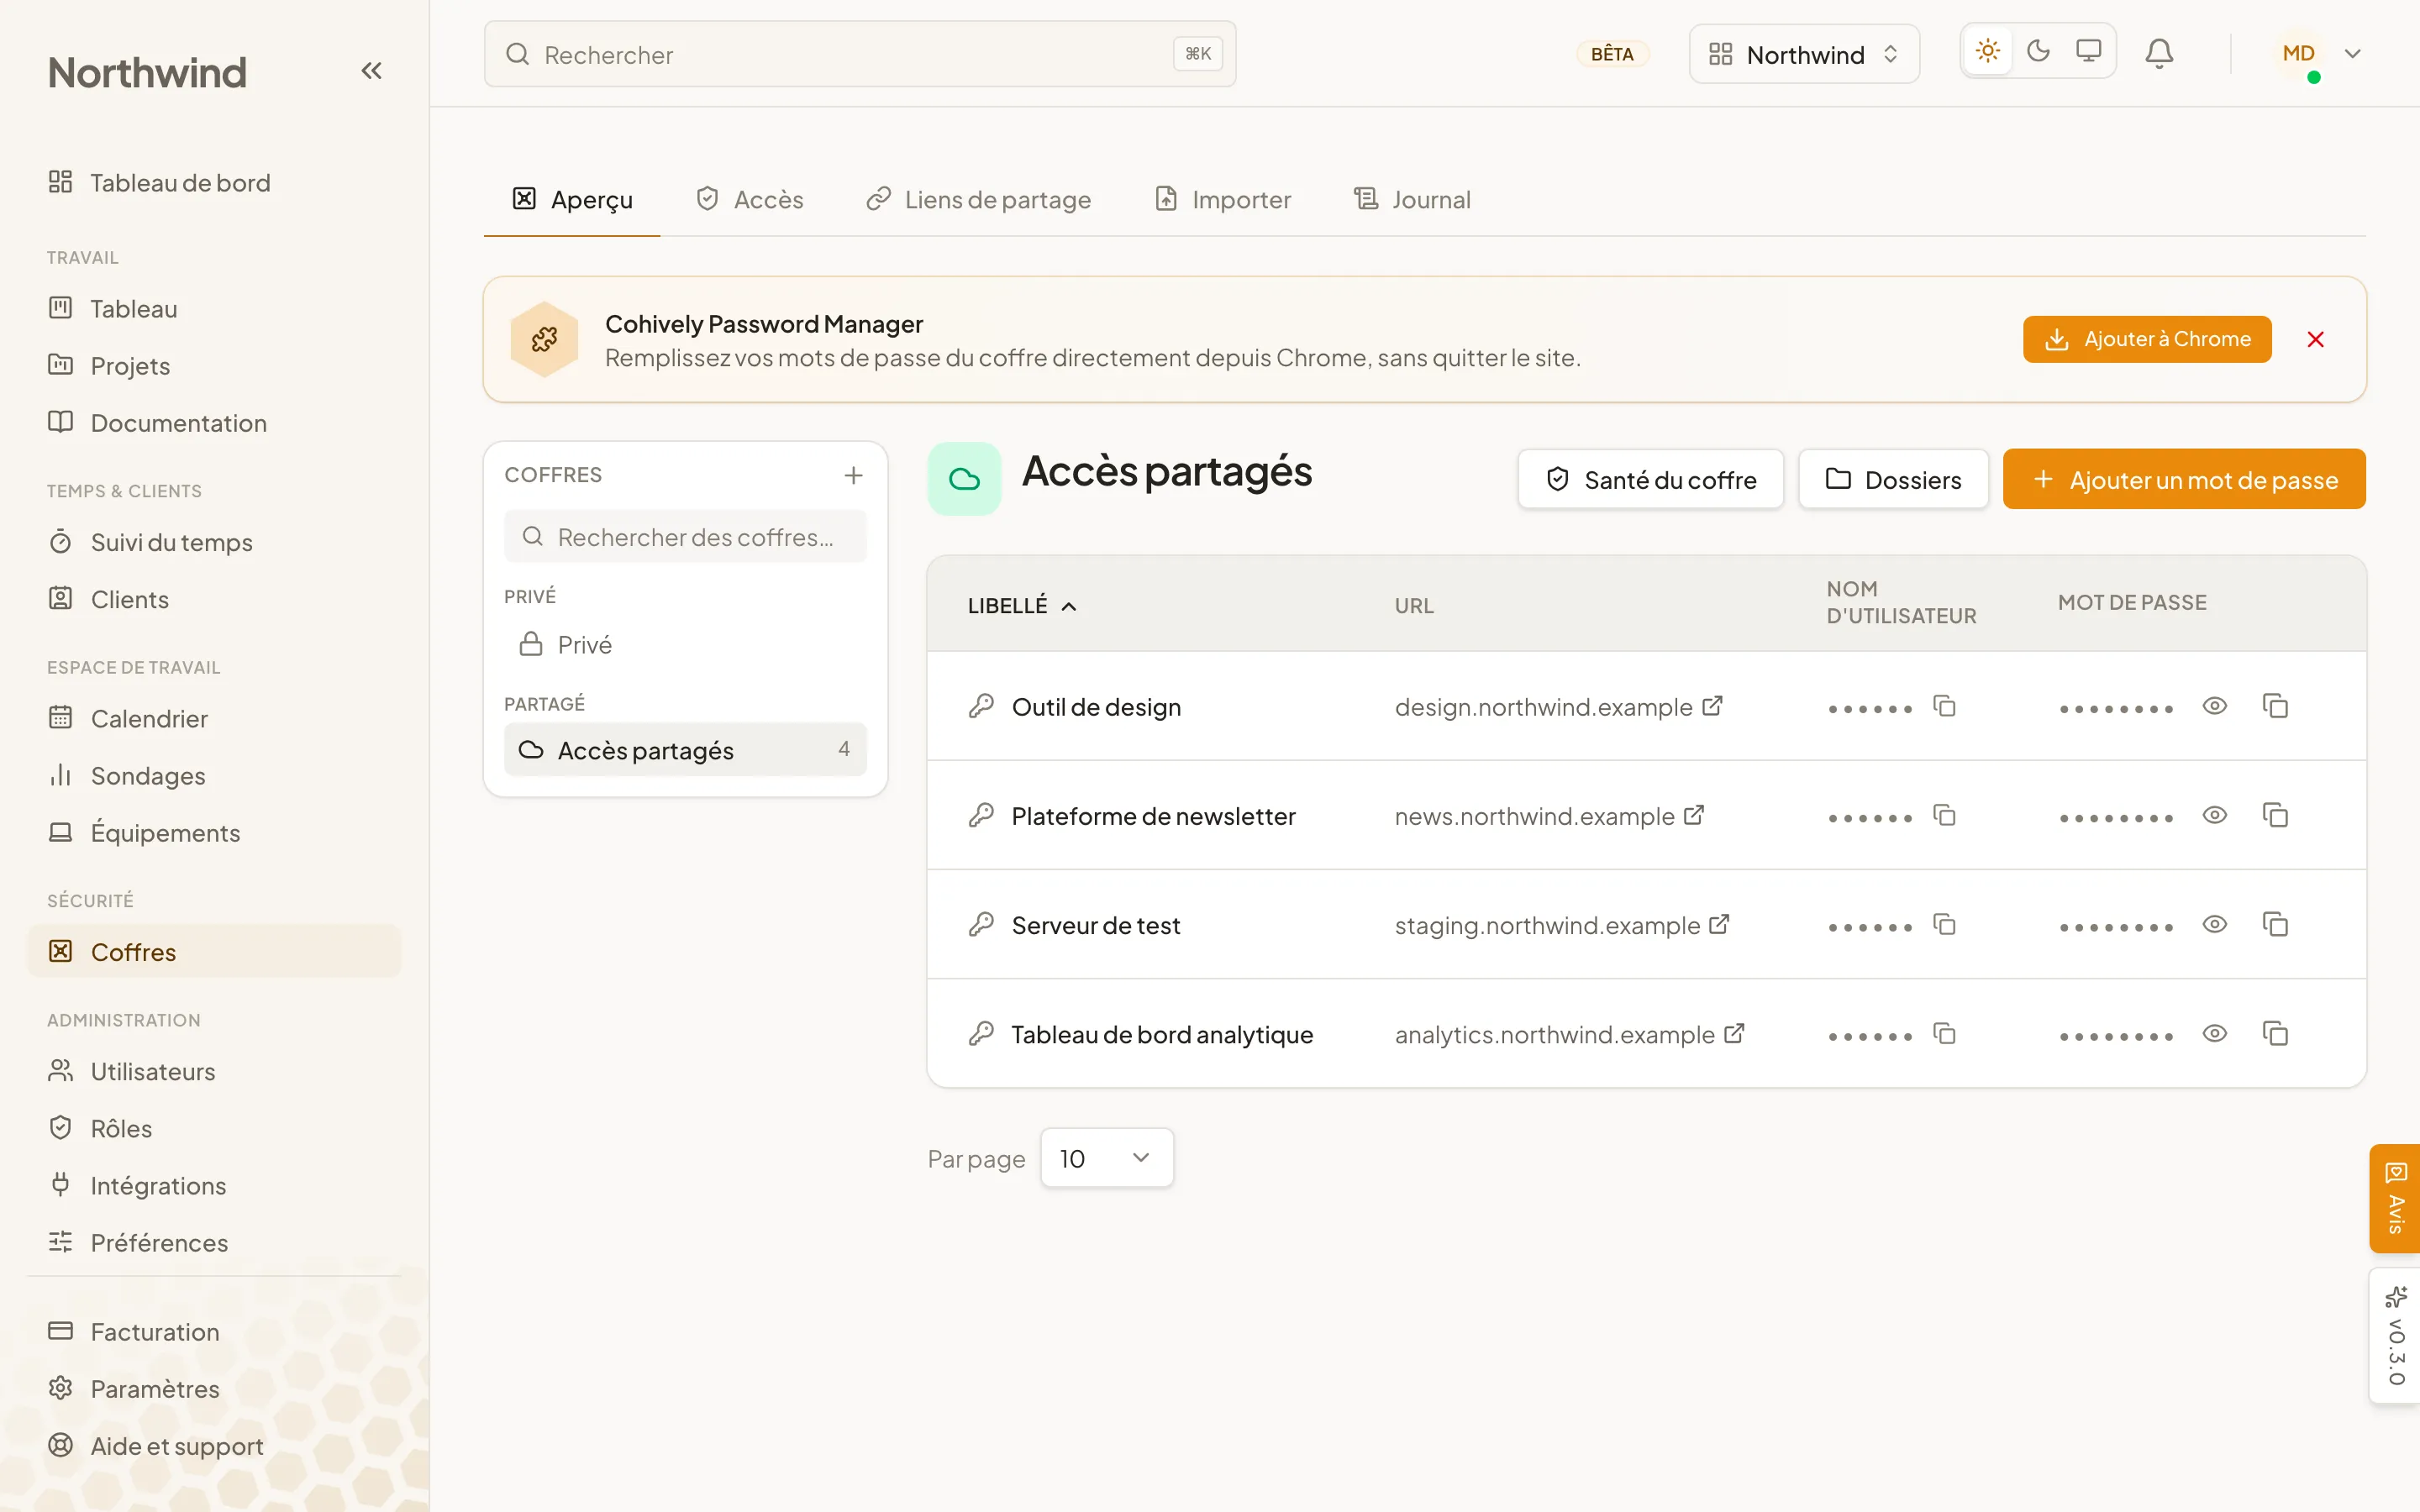Open the Journal tab
Viewport: 2420px width, 1512px height.
click(x=1411, y=200)
